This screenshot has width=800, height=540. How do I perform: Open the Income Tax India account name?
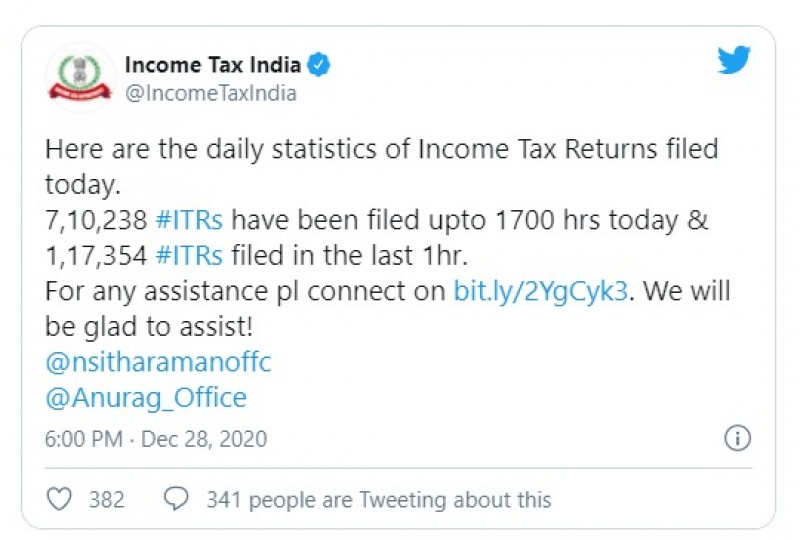(x=212, y=66)
